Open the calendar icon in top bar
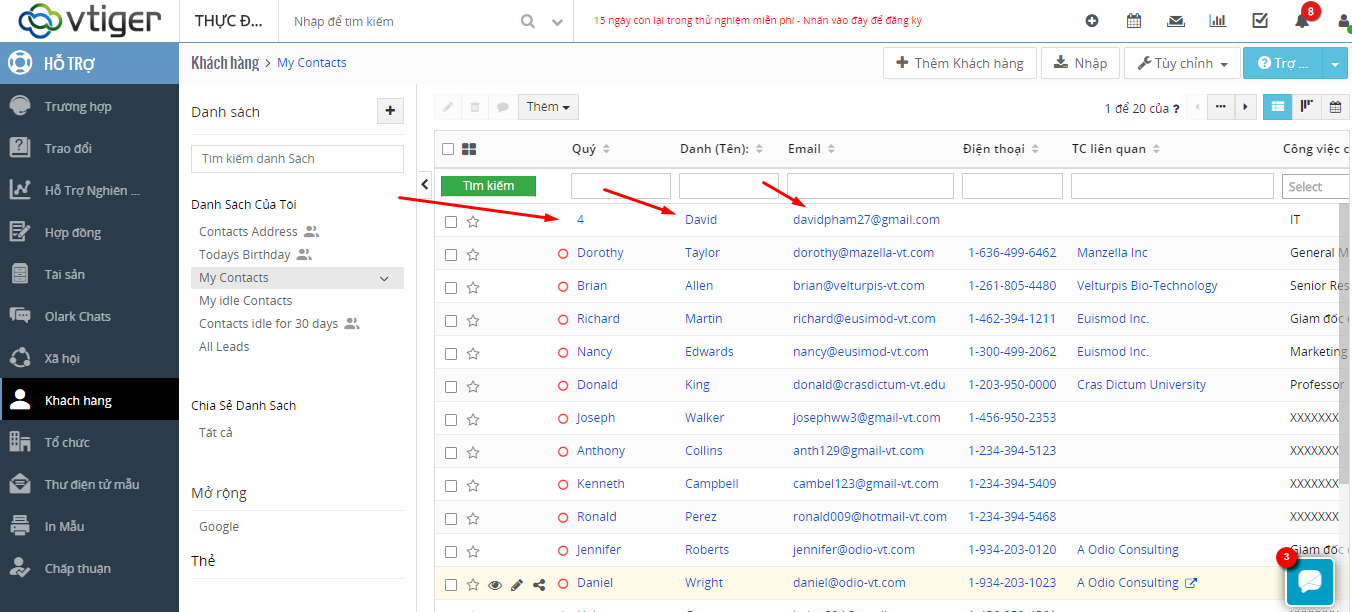 tap(1134, 21)
